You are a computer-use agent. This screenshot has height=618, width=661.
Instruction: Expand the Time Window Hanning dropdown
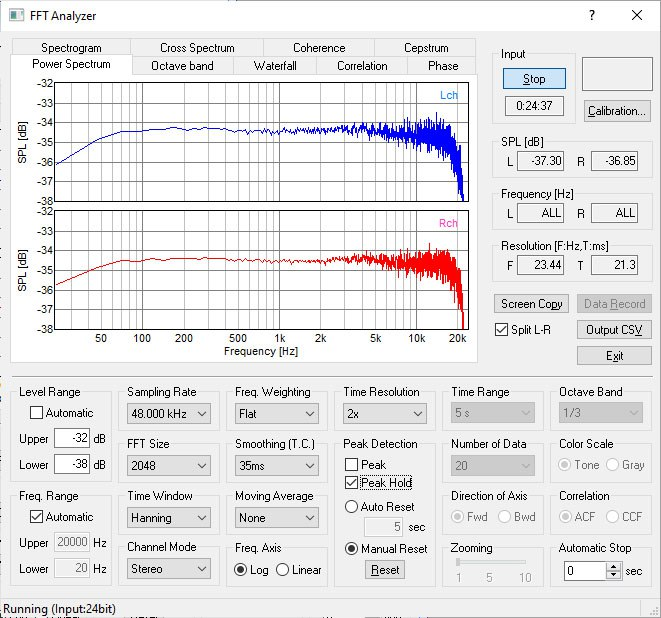coord(169,518)
